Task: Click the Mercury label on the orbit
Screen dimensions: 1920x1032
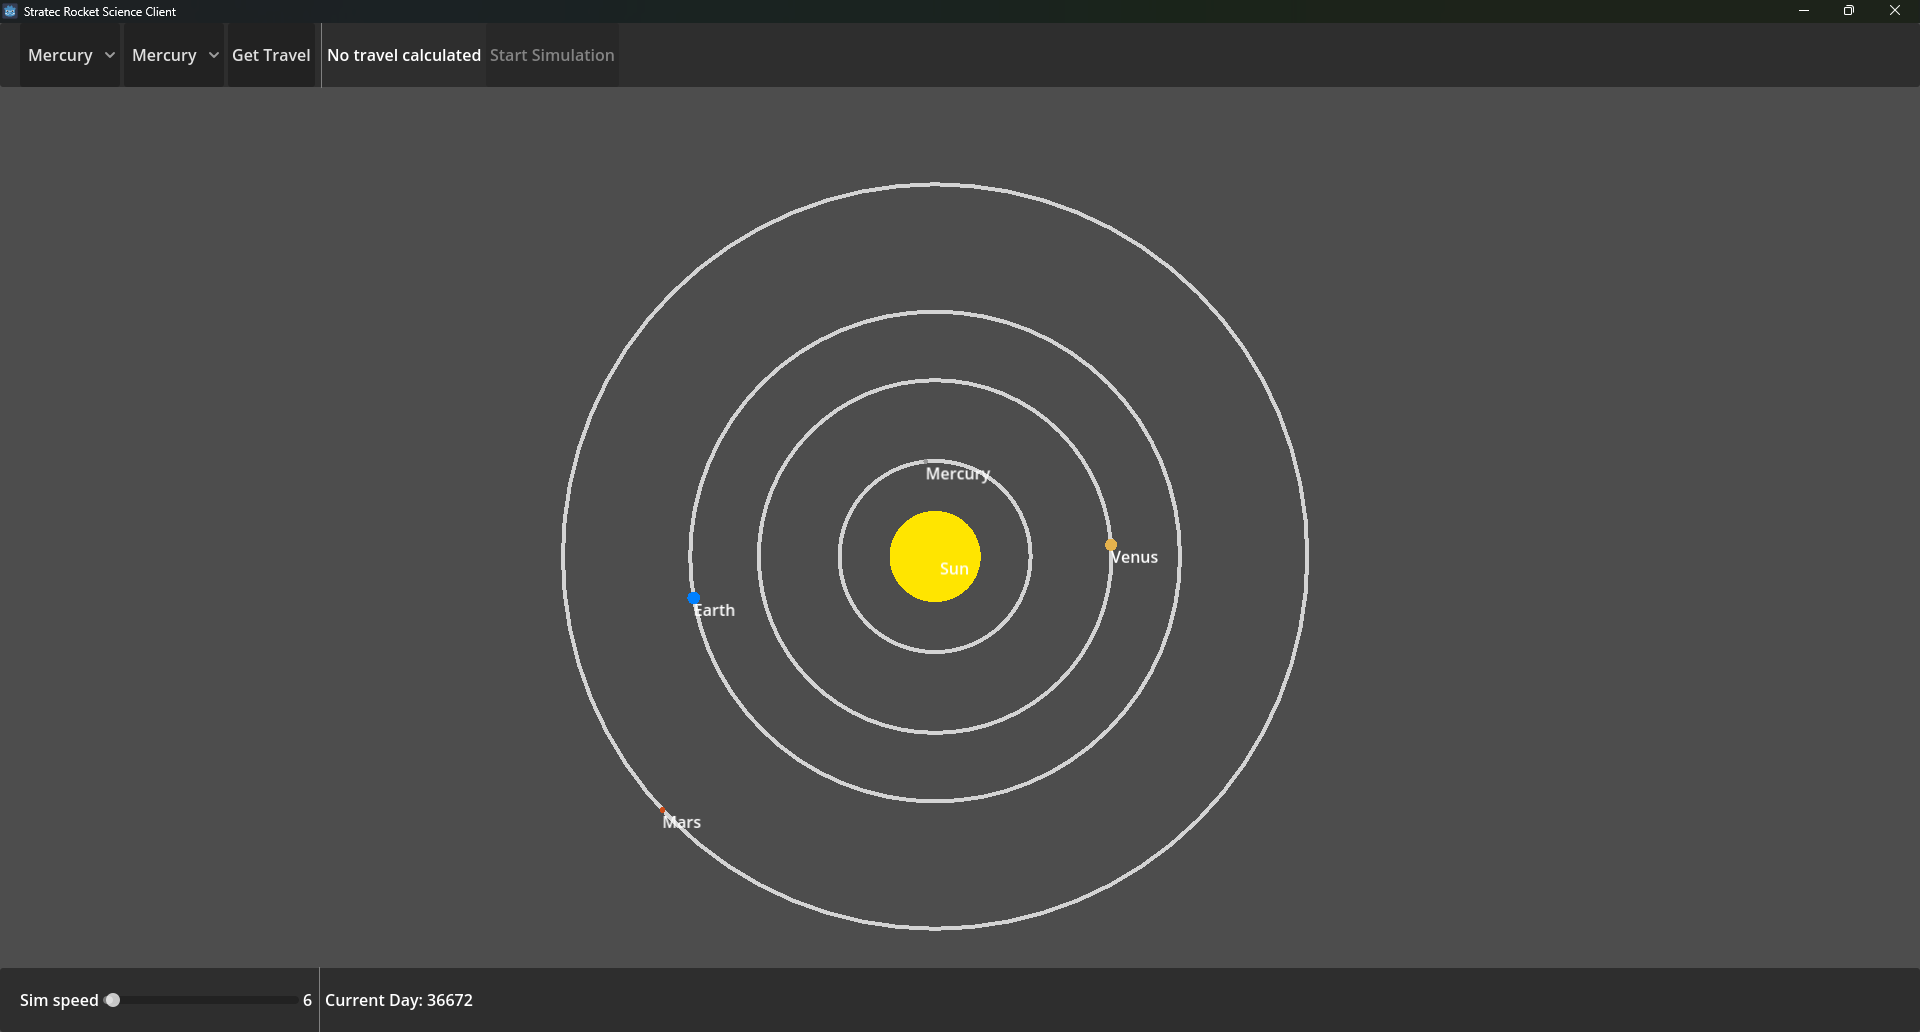Action: pos(958,474)
